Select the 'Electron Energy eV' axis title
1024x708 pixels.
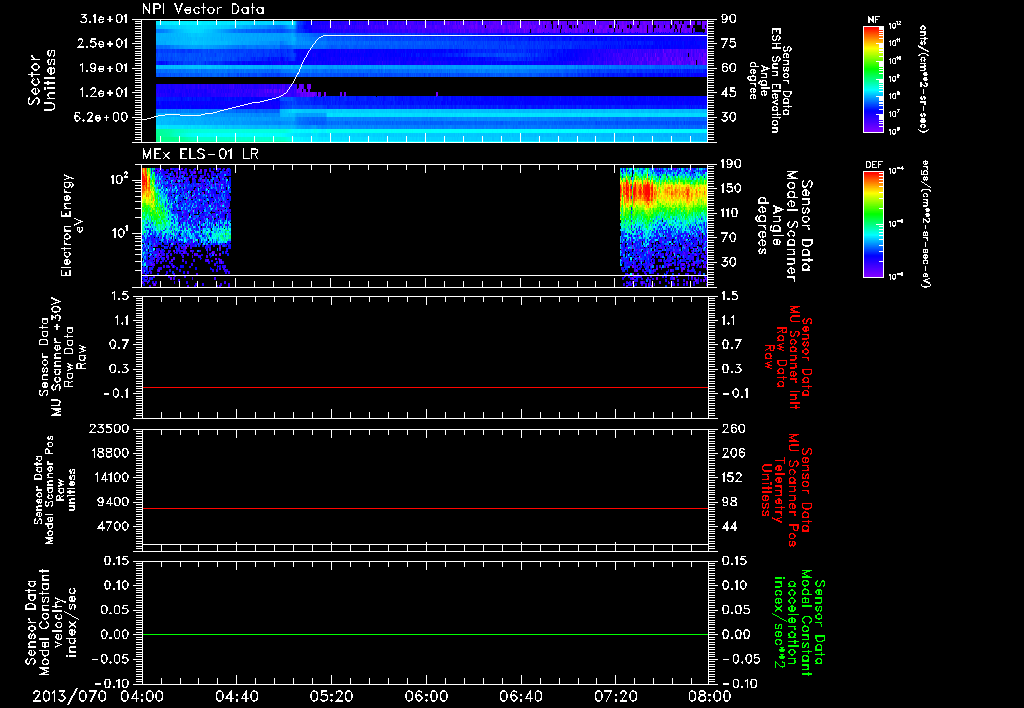(73, 225)
